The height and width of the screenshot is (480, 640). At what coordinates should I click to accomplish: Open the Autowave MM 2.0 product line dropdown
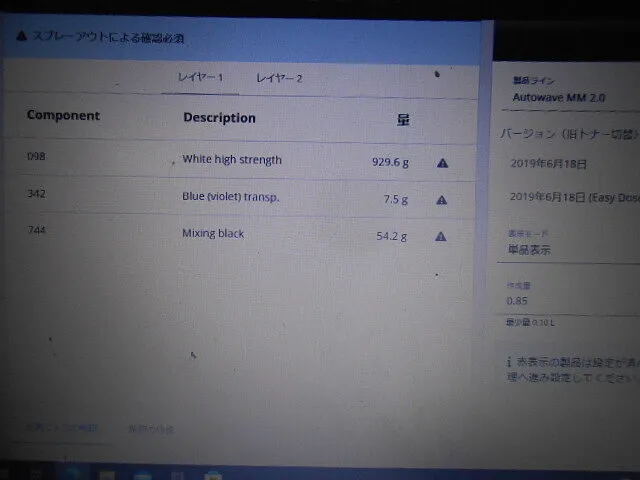(565, 99)
